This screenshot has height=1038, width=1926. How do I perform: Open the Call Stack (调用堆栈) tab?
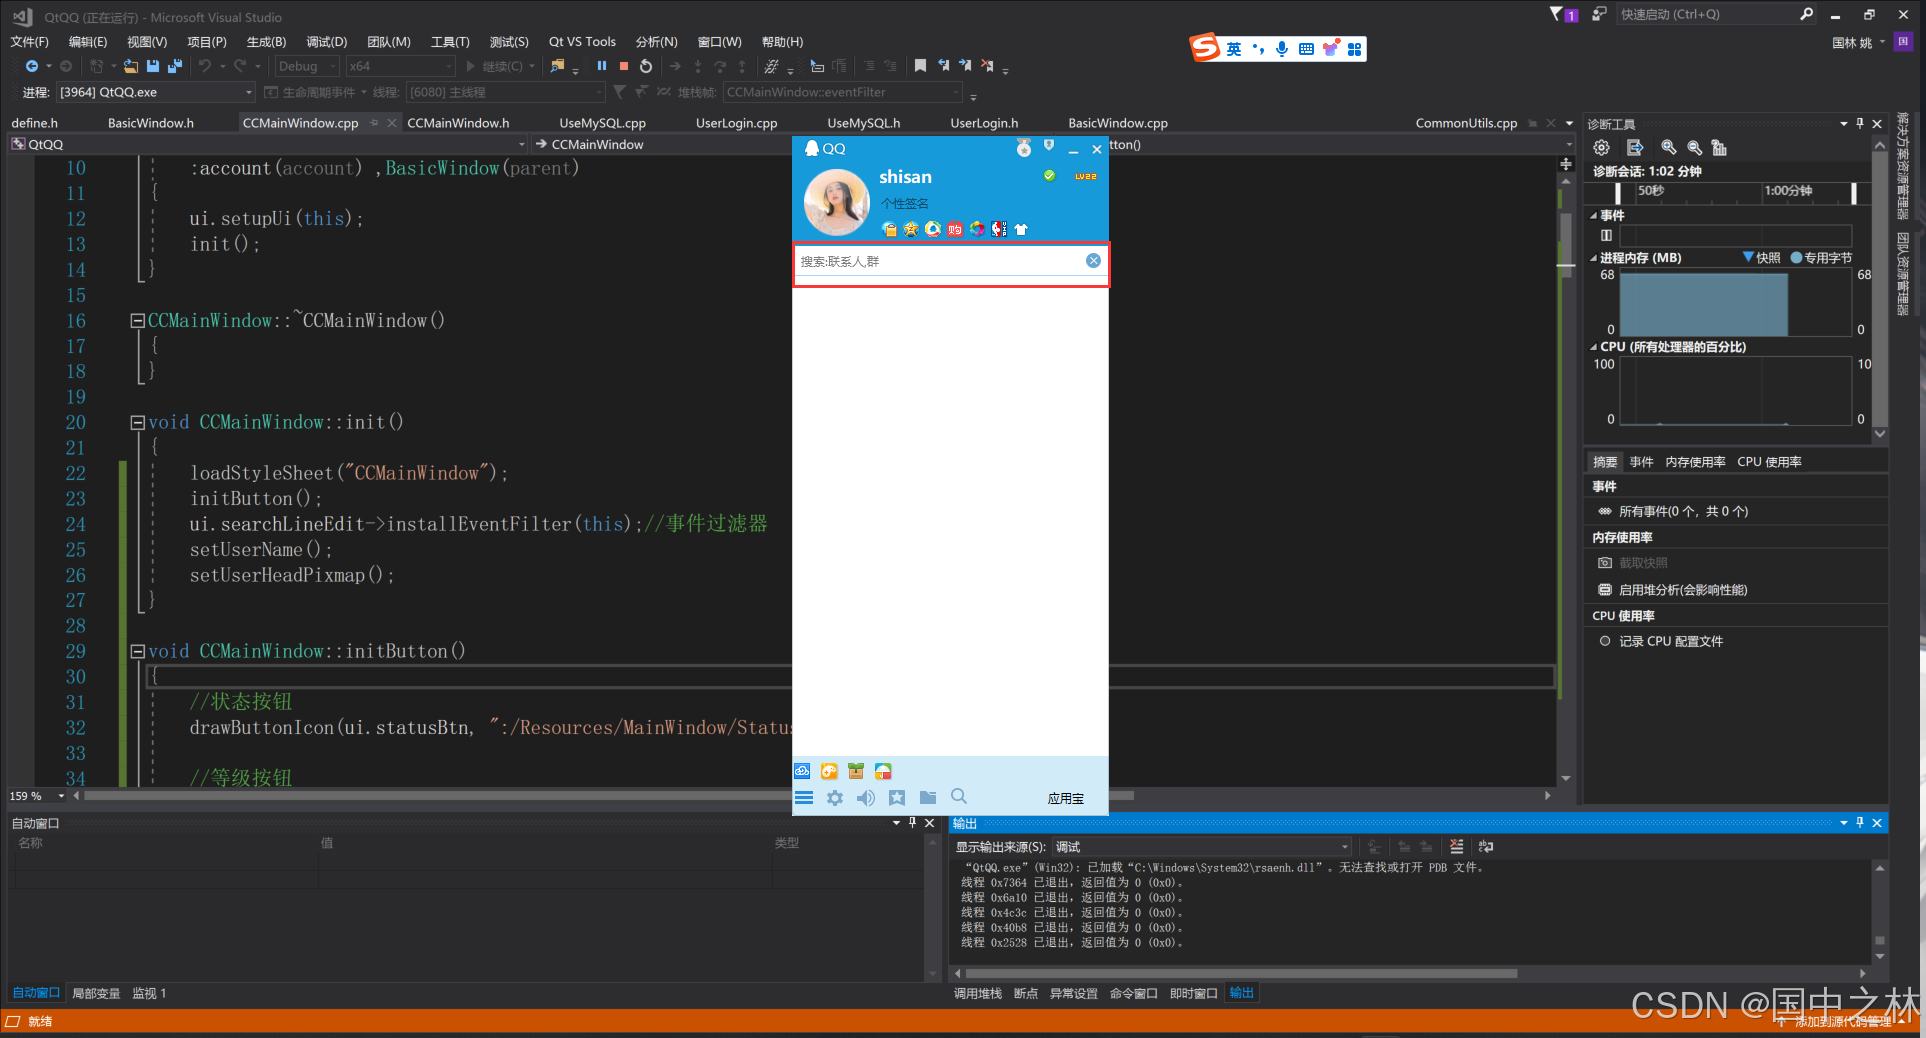click(977, 993)
